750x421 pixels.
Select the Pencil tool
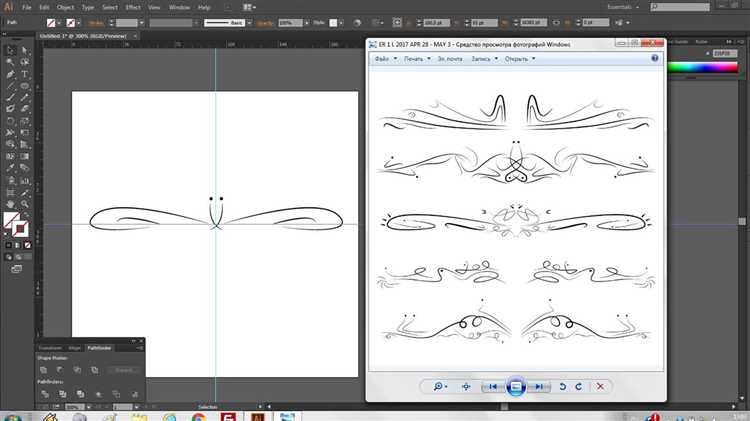click(24, 98)
